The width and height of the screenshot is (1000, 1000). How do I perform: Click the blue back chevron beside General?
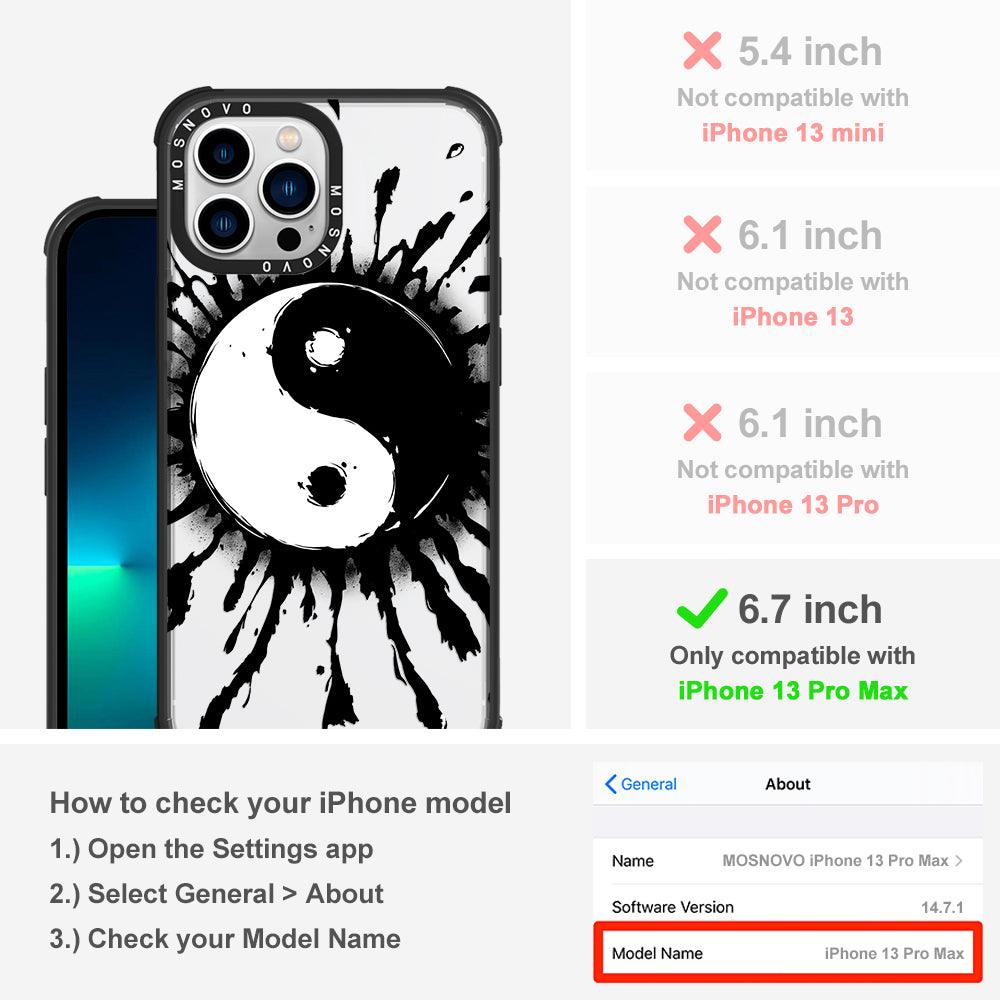(610, 784)
